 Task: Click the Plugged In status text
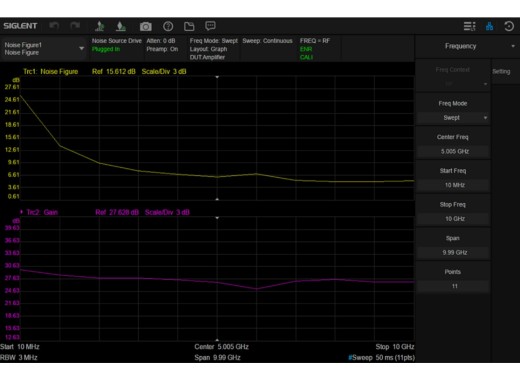tap(106, 49)
